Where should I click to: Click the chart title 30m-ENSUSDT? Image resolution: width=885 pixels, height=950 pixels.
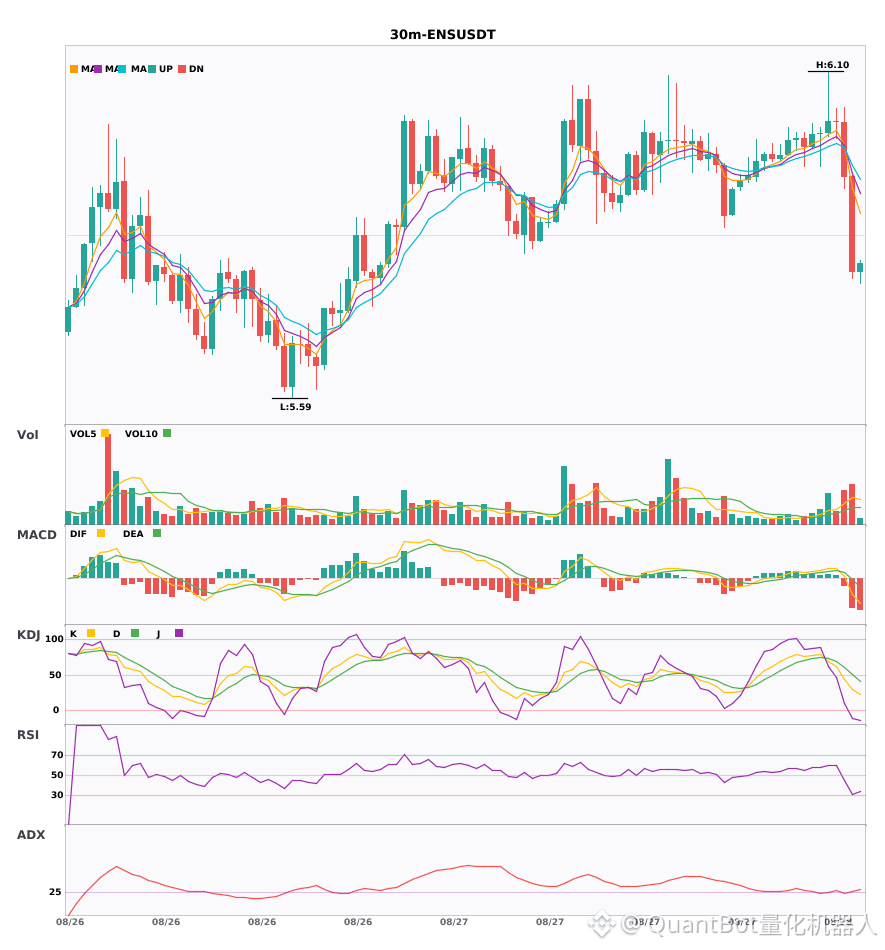coord(443,35)
